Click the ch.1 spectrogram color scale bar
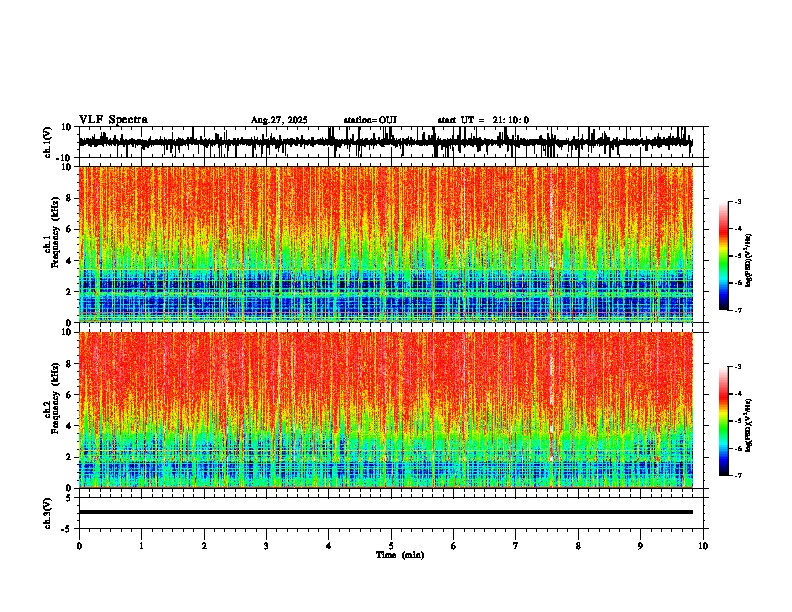The height and width of the screenshot is (612, 792). point(723,256)
